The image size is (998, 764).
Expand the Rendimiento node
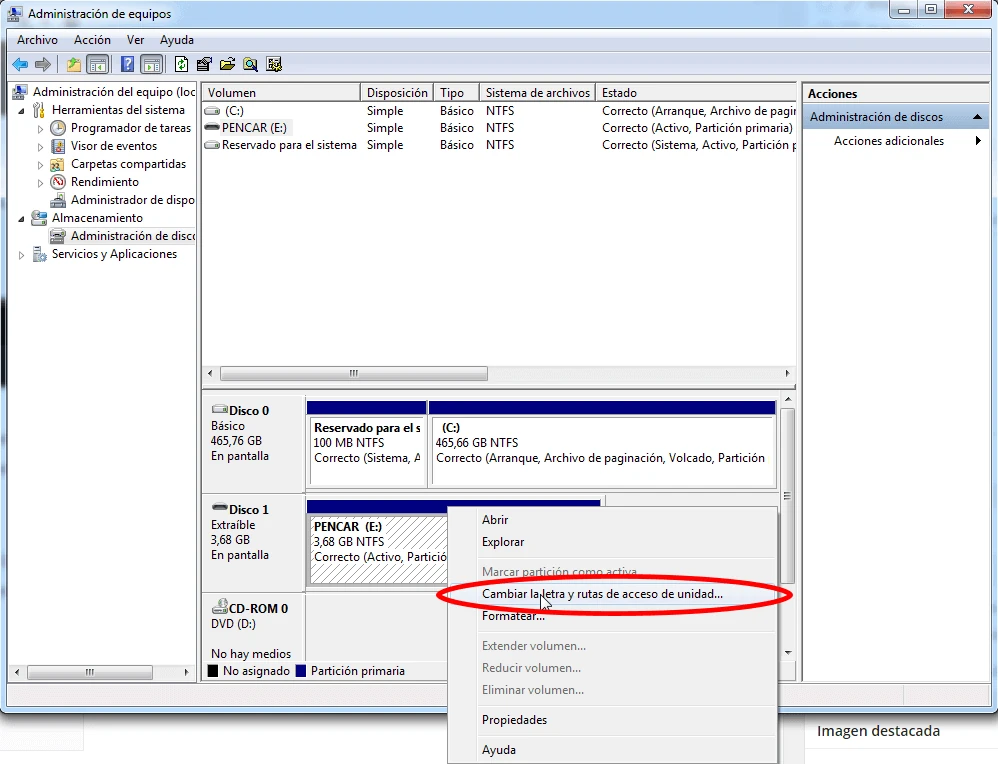tap(40, 183)
